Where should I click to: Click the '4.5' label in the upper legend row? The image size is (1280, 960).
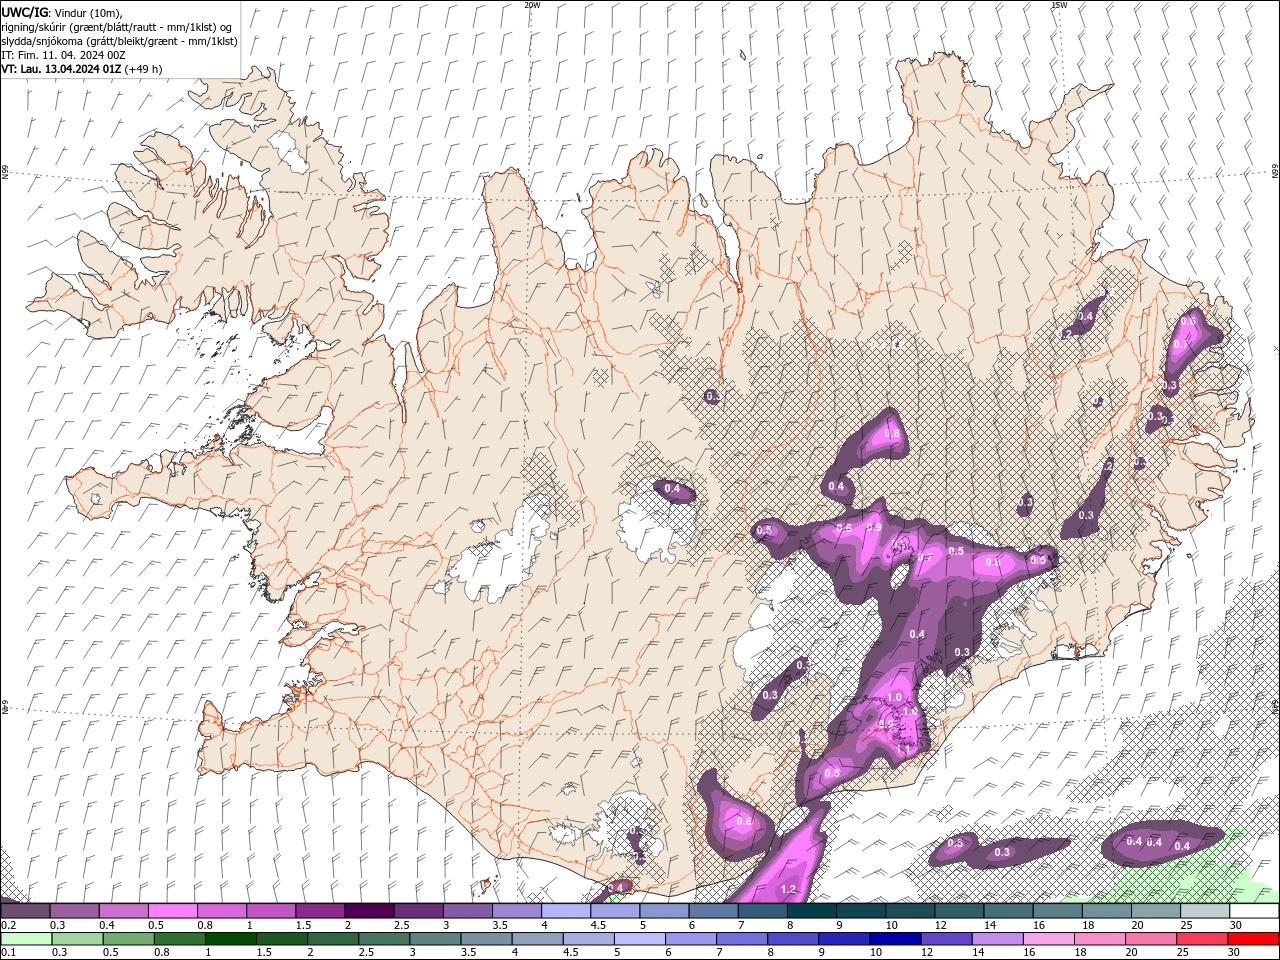pos(597,925)
